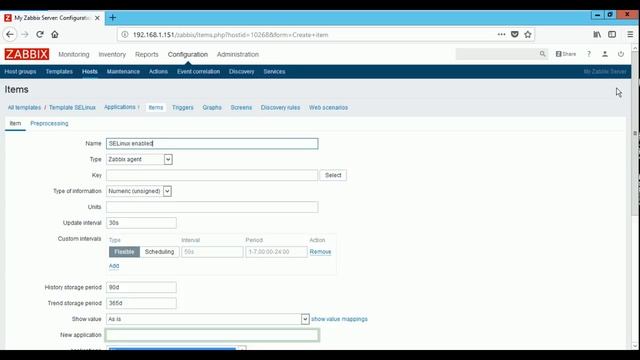Image resolution: width=640 pixels, height=360 pixels.
Task: Click the New application field
Action: click(212, 335)
